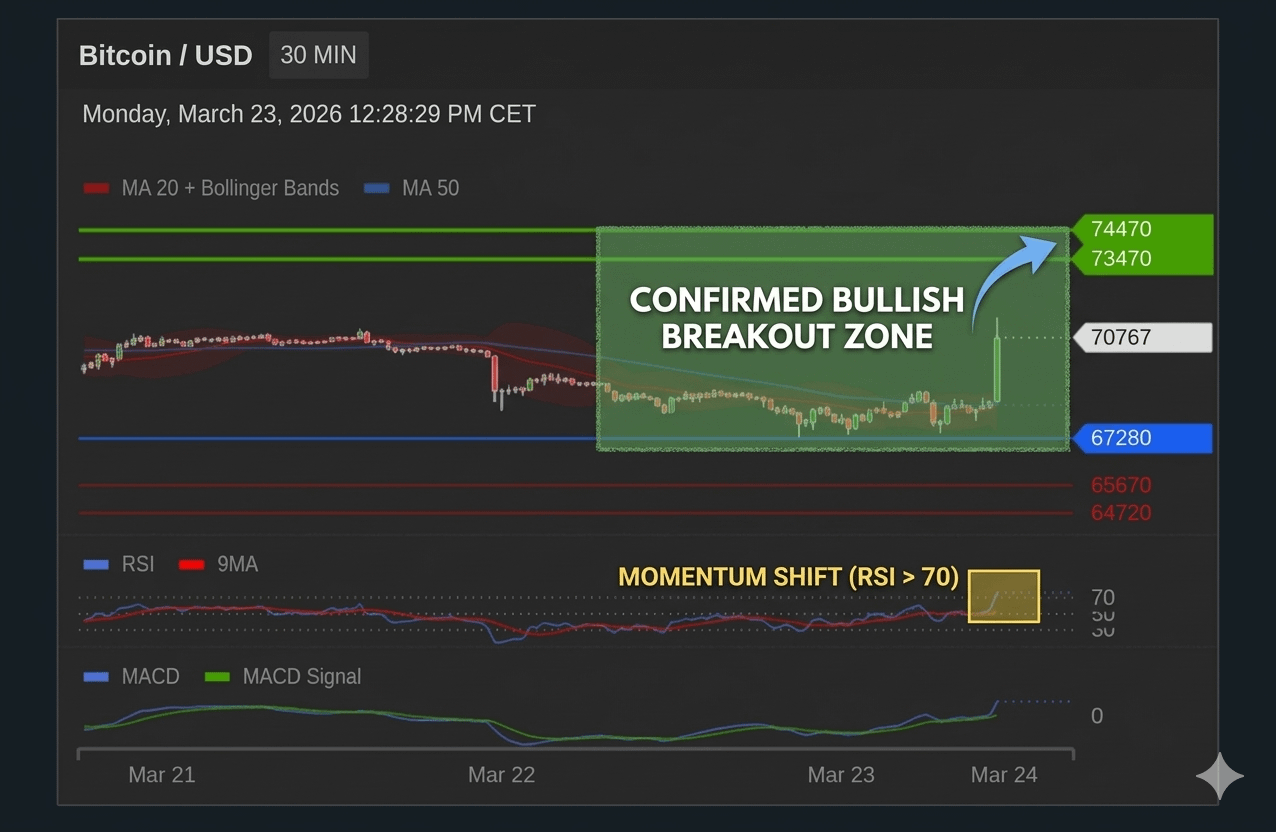Select the 73470 resistance price label
This screenshot has height=832, width=1276.
point(1143,259)
